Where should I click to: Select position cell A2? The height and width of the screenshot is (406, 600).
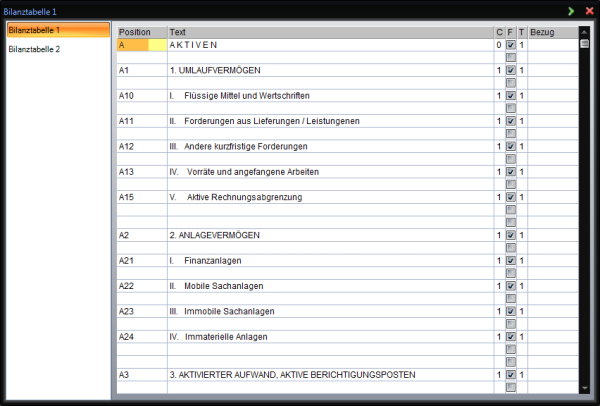pyautogui.click(x=142, y=235)
